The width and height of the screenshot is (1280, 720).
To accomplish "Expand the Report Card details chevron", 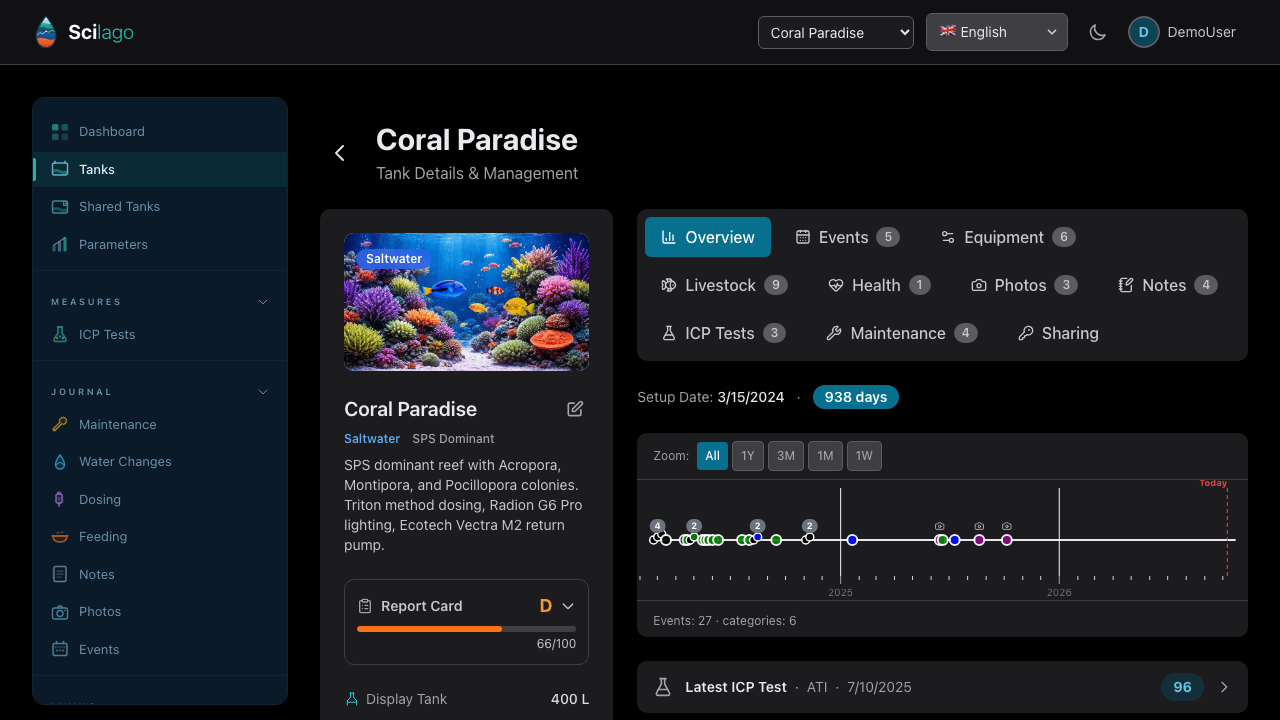I will [x=568, y=606].
